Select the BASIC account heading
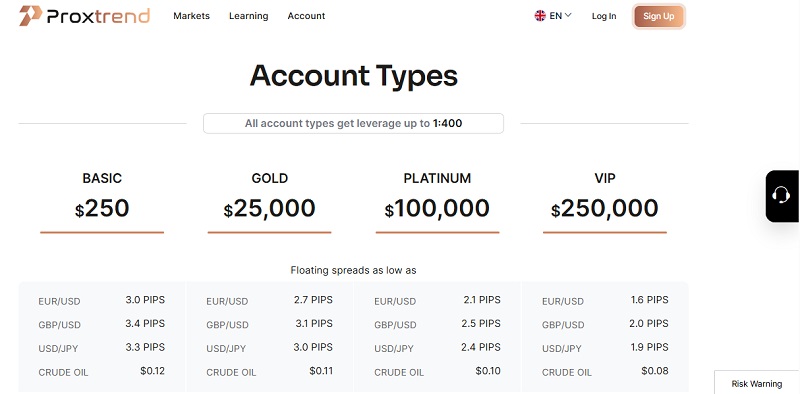Image resolution: width=800 pixels, height=394 pixels. [x=102, y=178]
